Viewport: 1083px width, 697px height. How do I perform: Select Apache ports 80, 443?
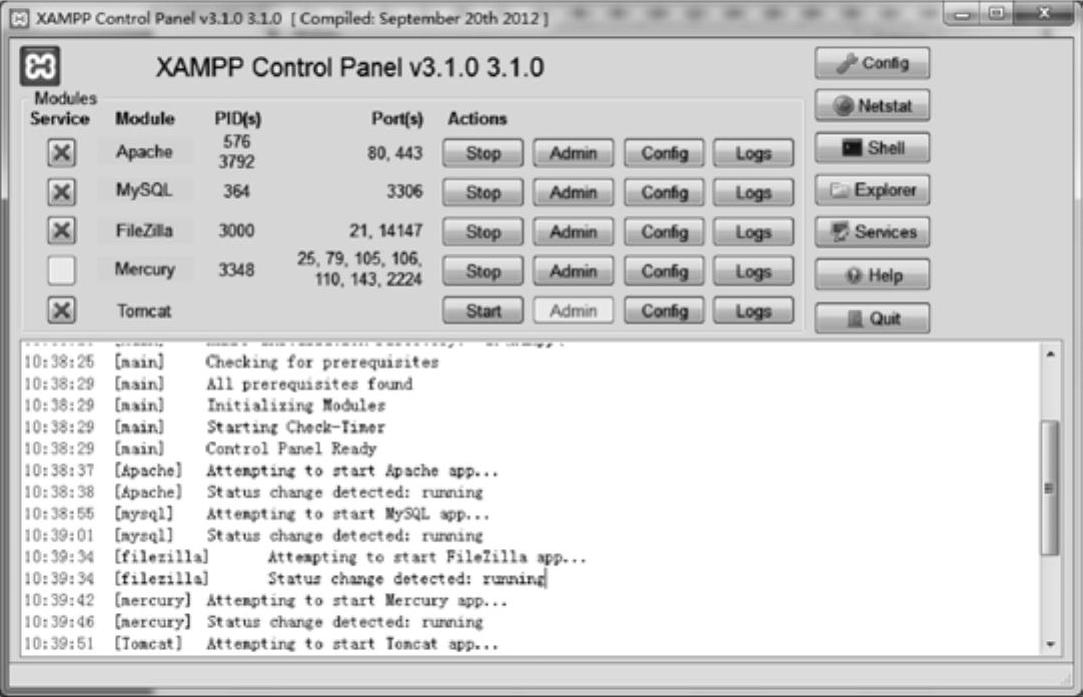pos(394,153)
